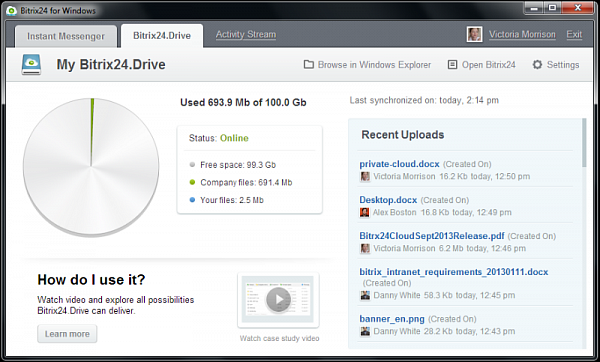The image size is (600, 362).
Task: Open Bitrx24CloudSept2013Release.pdf
Action: [432, 236]
